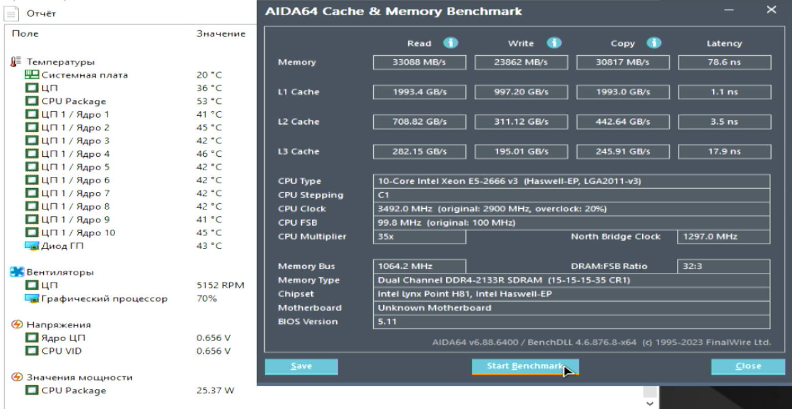The height and width of the screenshot is (409, 792).
Task: Select the CPU Package 53 °C value
Action: click(x=209, y=101)
